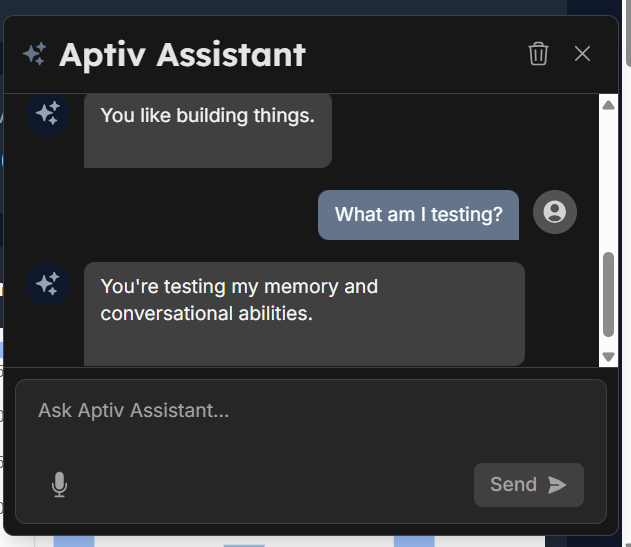Click the chat scrollbar thumb

pos(608,293)
